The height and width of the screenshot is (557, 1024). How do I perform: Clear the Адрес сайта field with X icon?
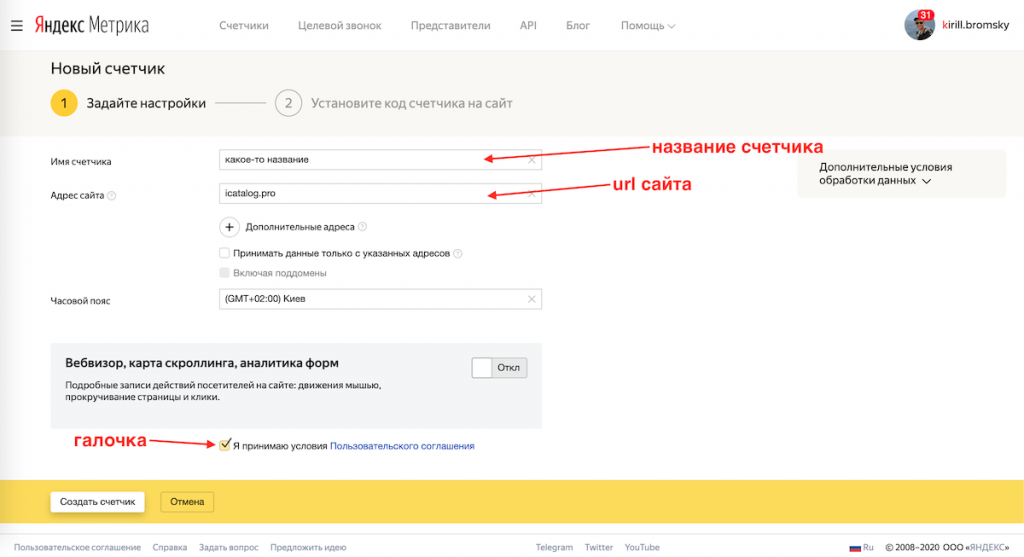(531, 195)
